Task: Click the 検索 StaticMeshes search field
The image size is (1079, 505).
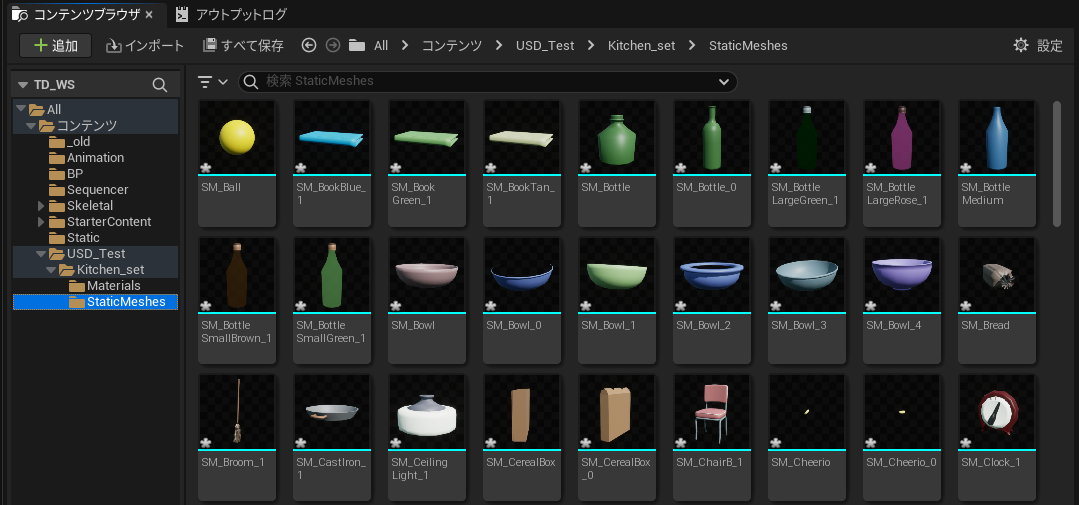Action: pyautogui.click(x=480, y=81)
